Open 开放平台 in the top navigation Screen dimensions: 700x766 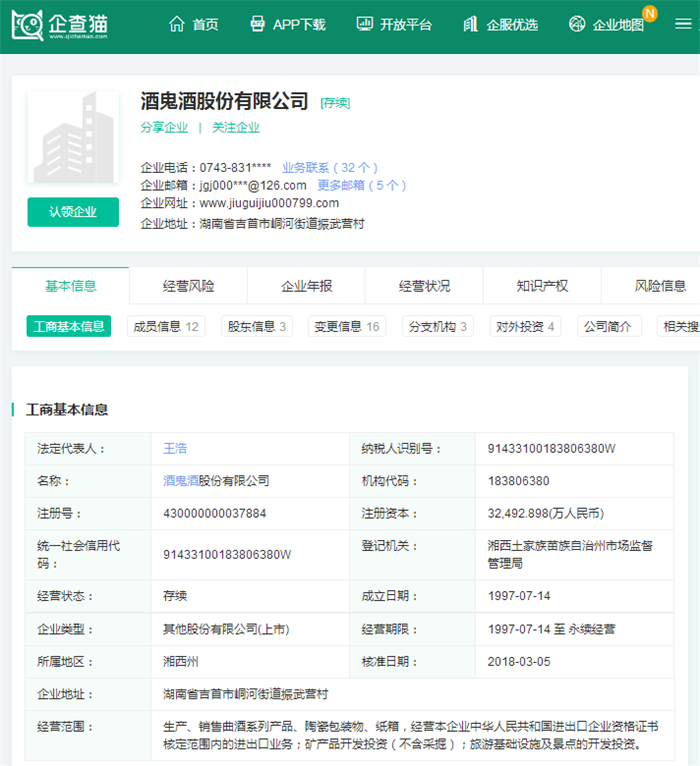coord(406,24)
